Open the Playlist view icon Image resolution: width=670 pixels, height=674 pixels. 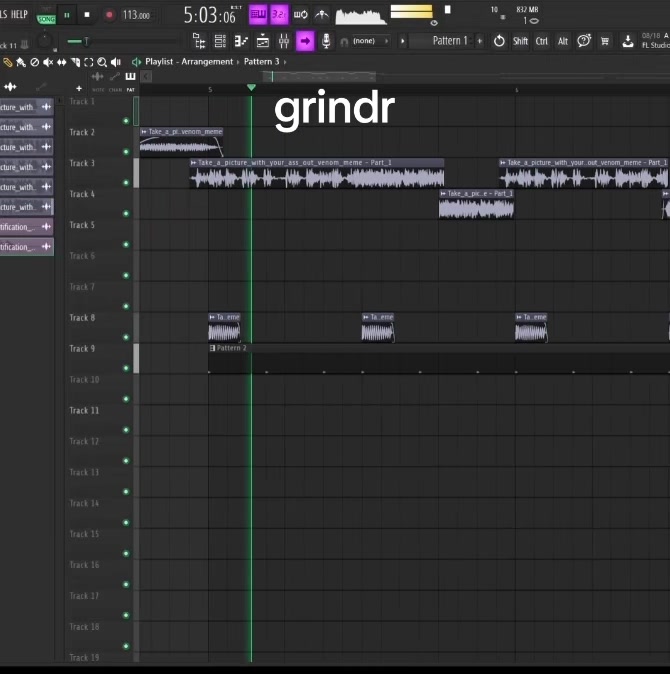pyautogui.click(x=263, y=41)
